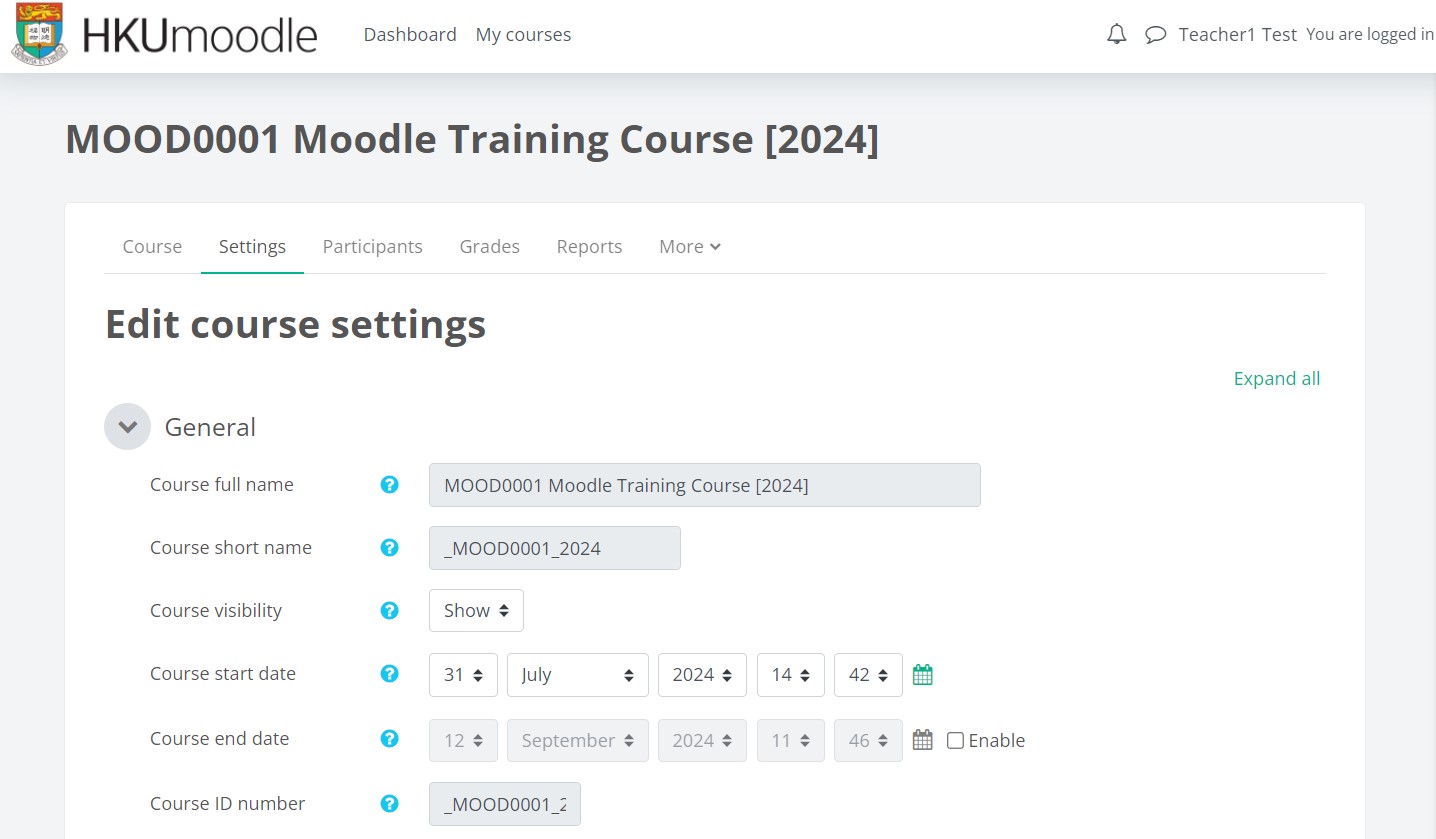Go to My courses
Screen dimensions: 1436x839
point(523,35)
